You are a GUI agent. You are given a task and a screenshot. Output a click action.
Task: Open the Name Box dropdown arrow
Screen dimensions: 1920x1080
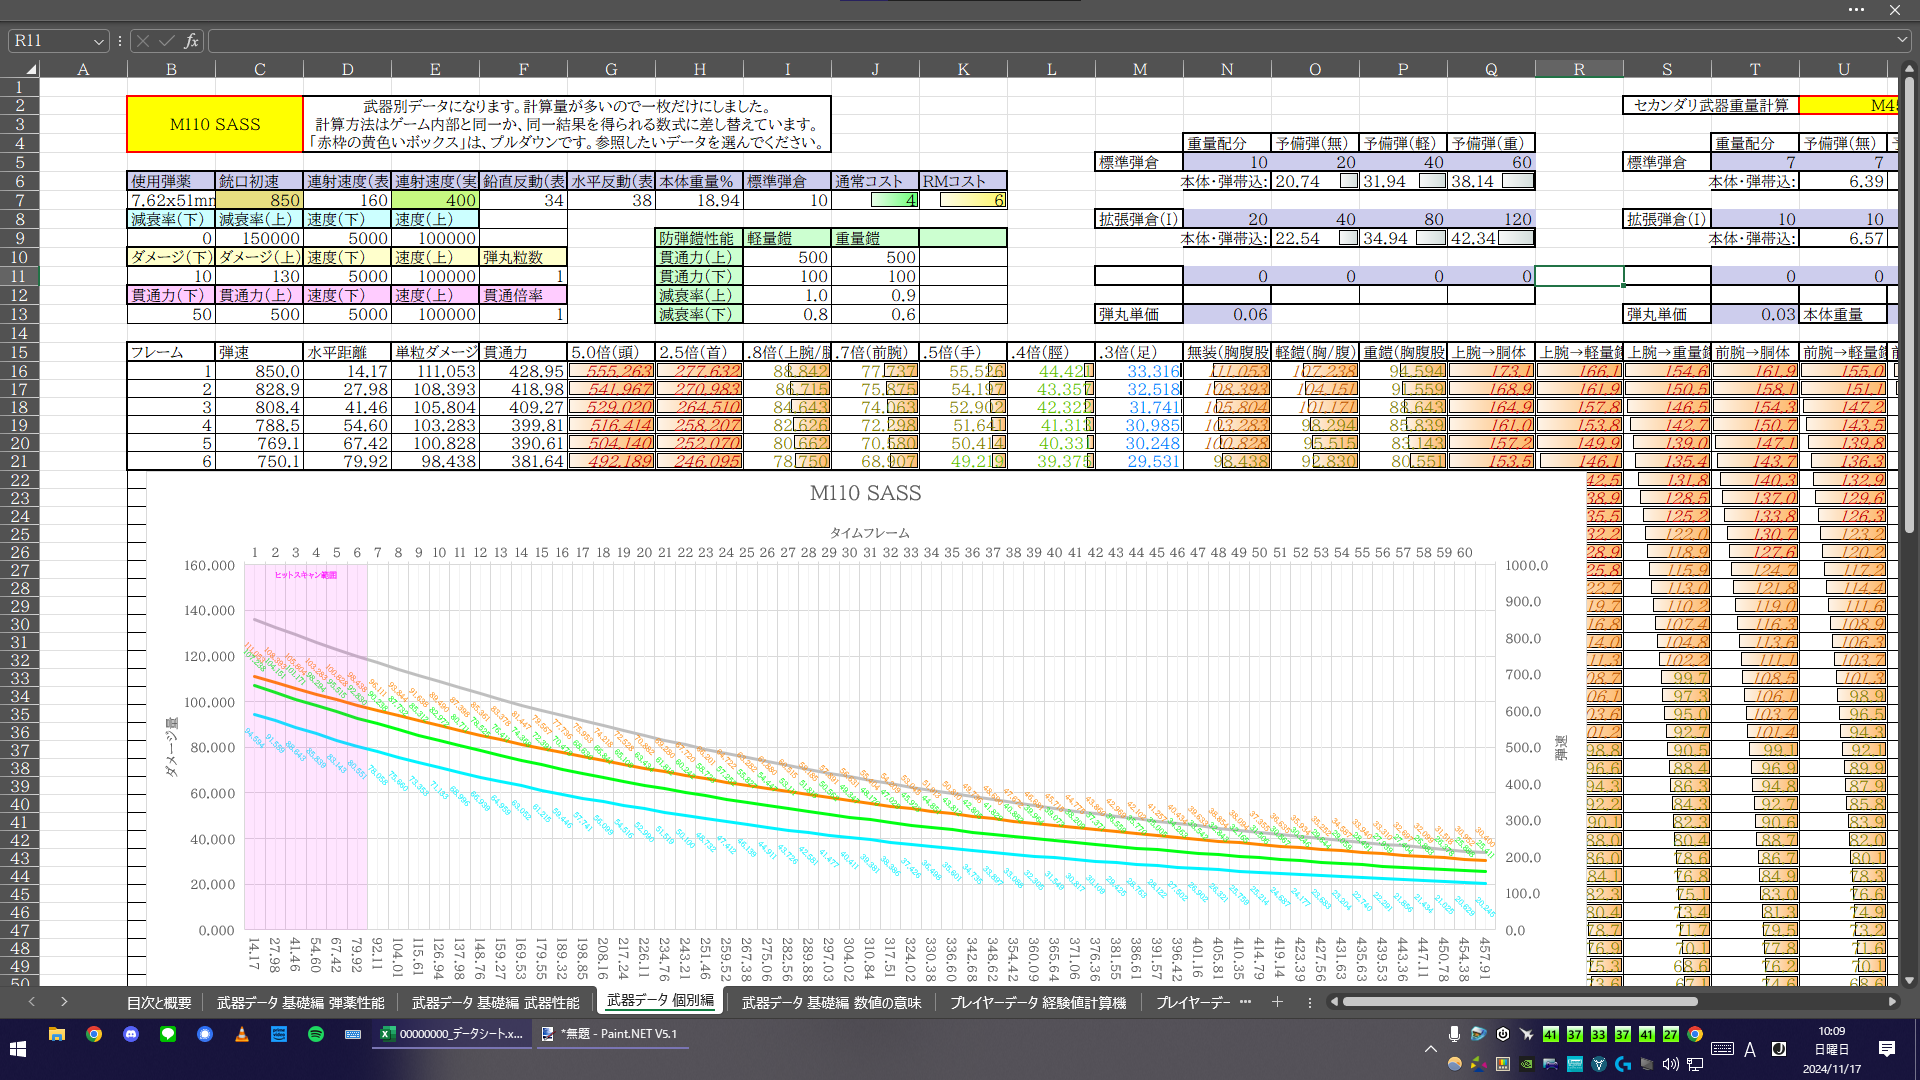point(98,41)
